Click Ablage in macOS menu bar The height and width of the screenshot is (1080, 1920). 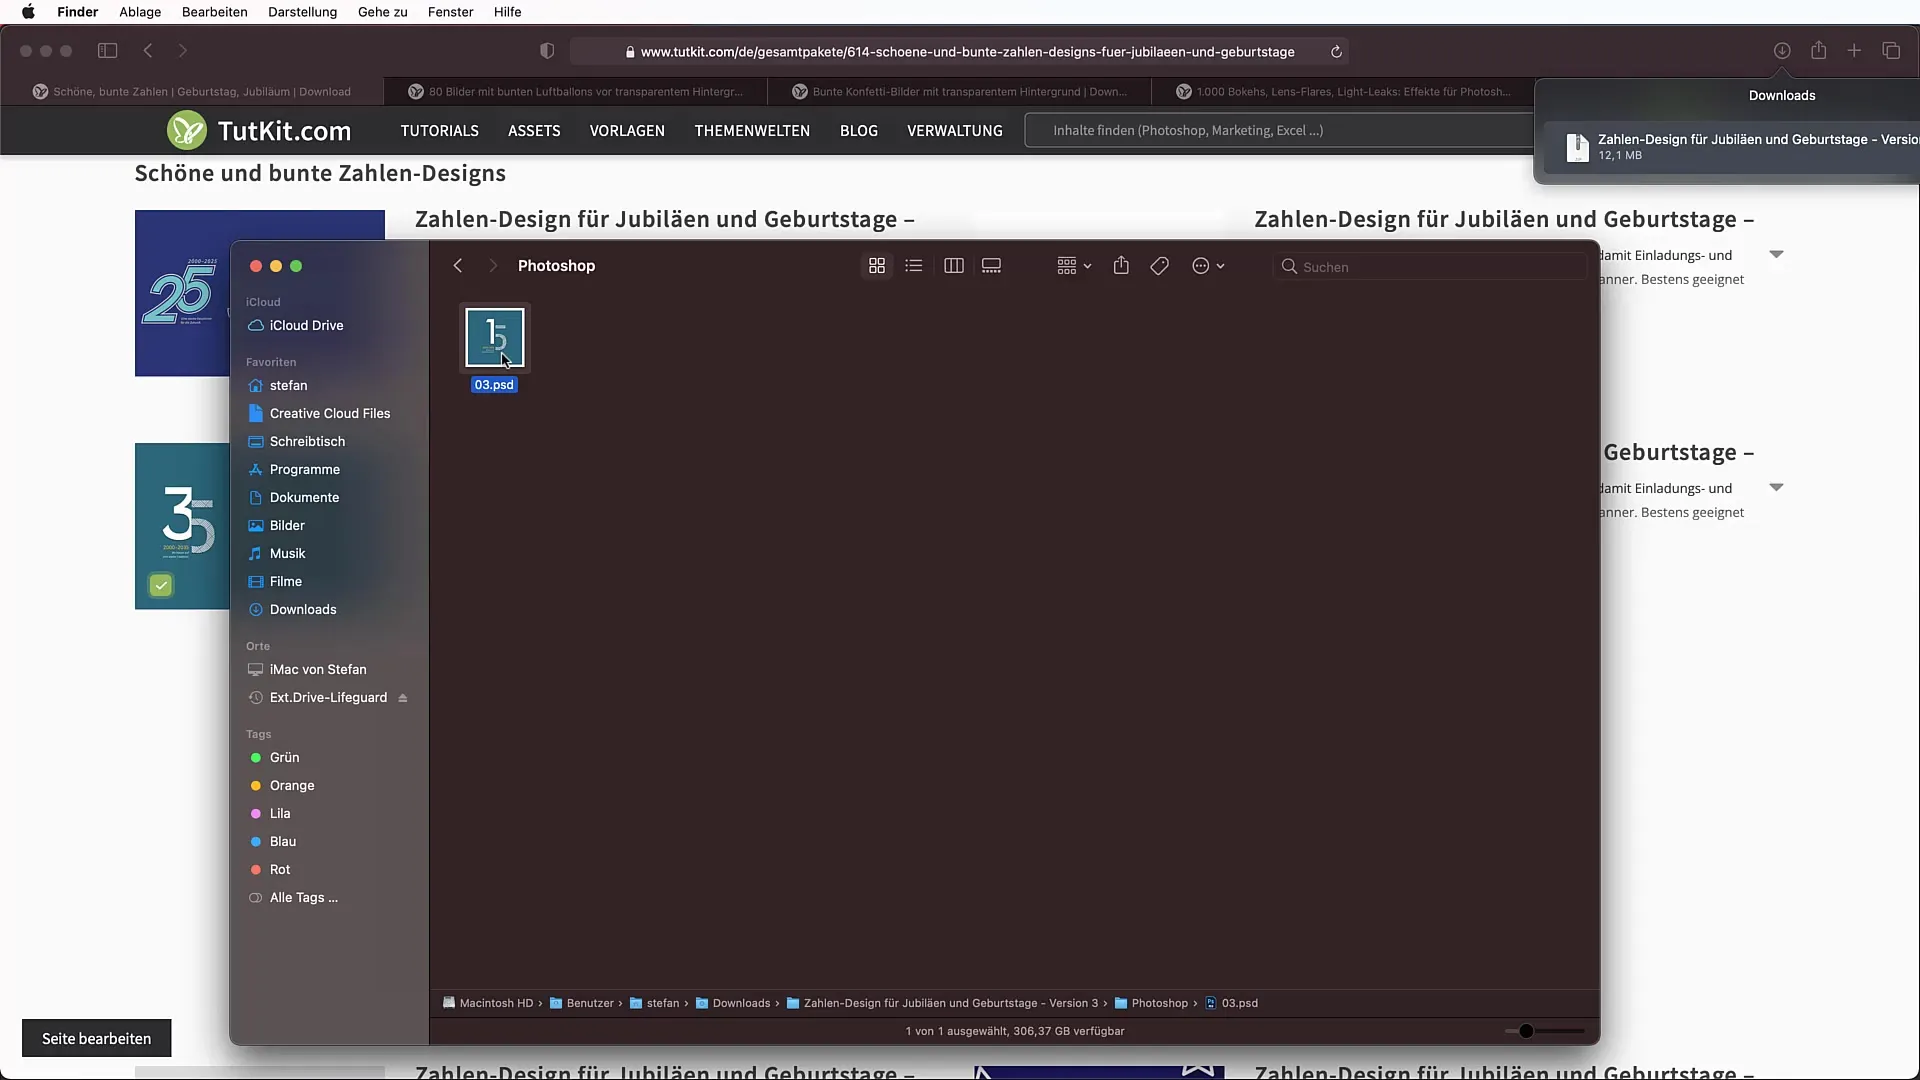click(140, 12)
